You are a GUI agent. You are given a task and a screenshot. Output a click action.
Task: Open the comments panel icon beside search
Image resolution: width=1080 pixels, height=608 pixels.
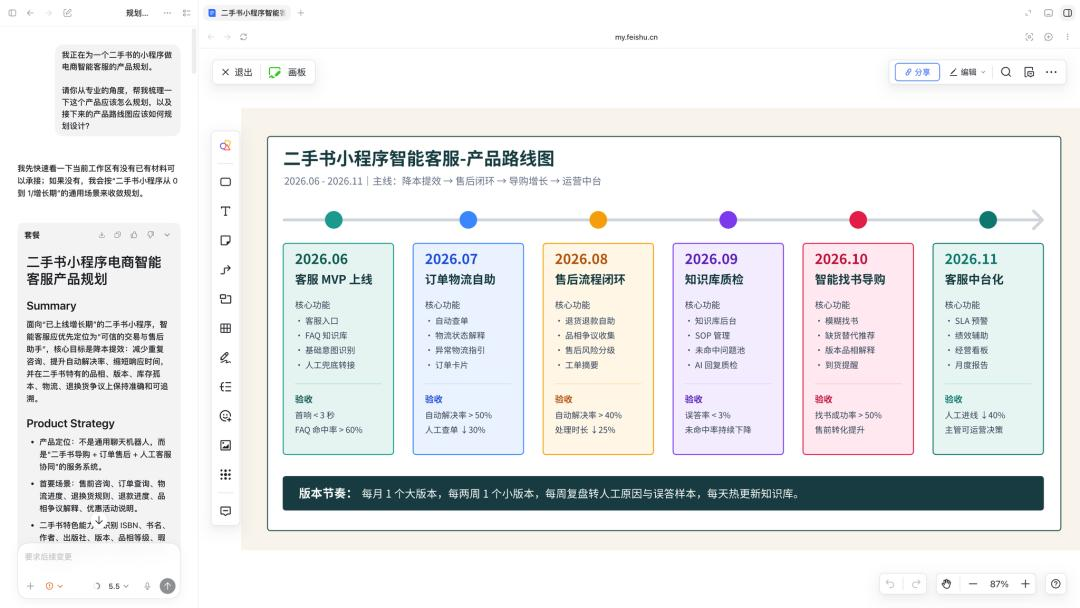coord(1029,72)
